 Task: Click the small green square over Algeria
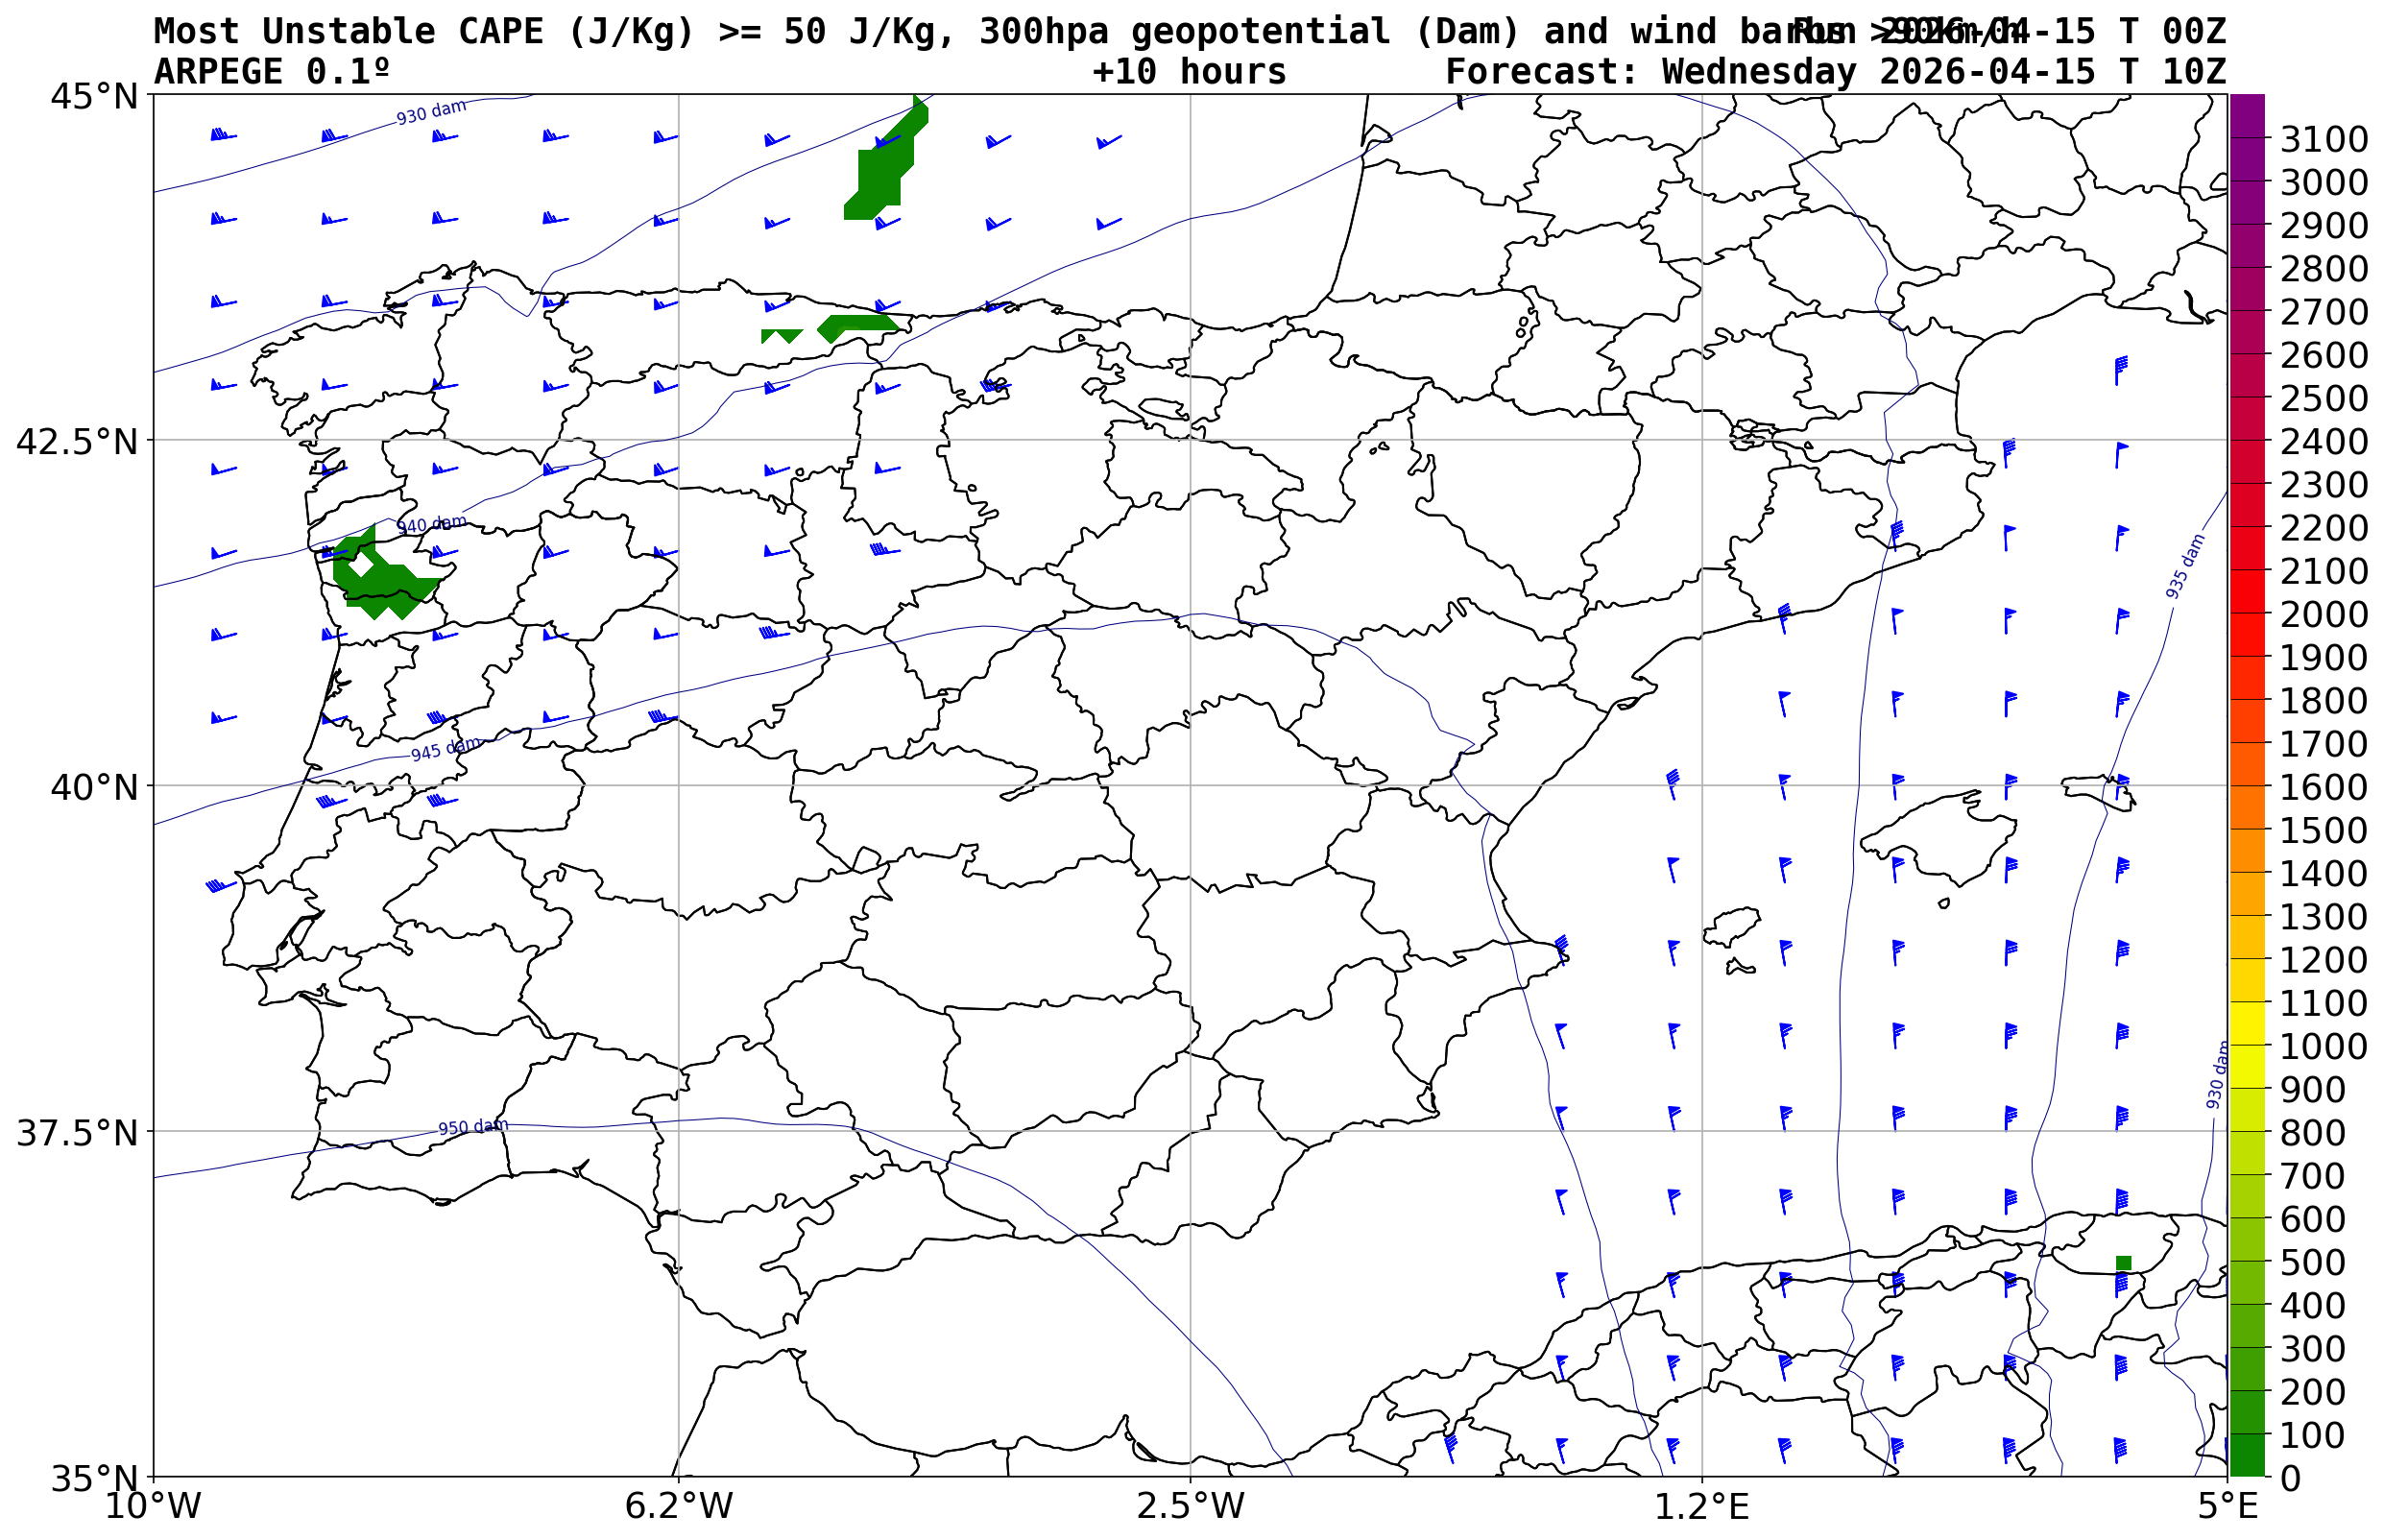click(2123, 1263)
